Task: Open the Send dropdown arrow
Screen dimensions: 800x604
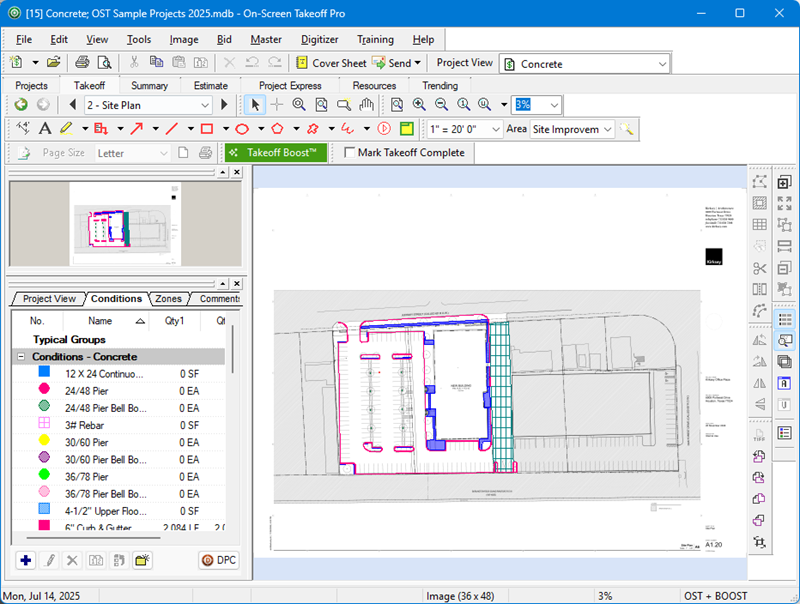Action: (417, 63)
